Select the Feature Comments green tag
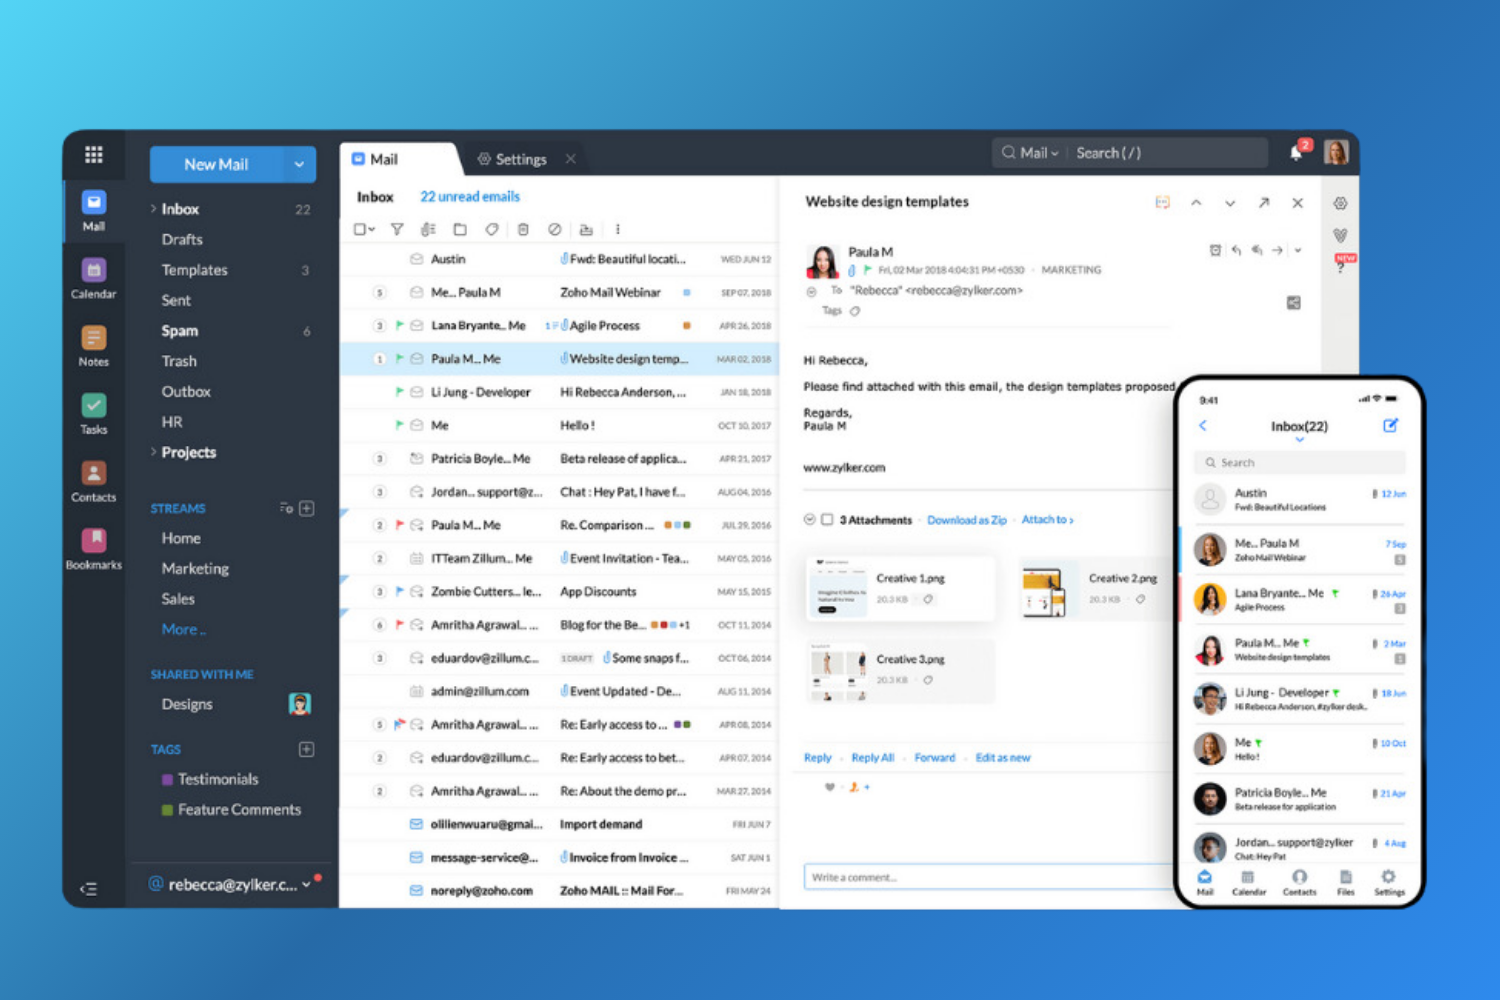 (231, 809)
